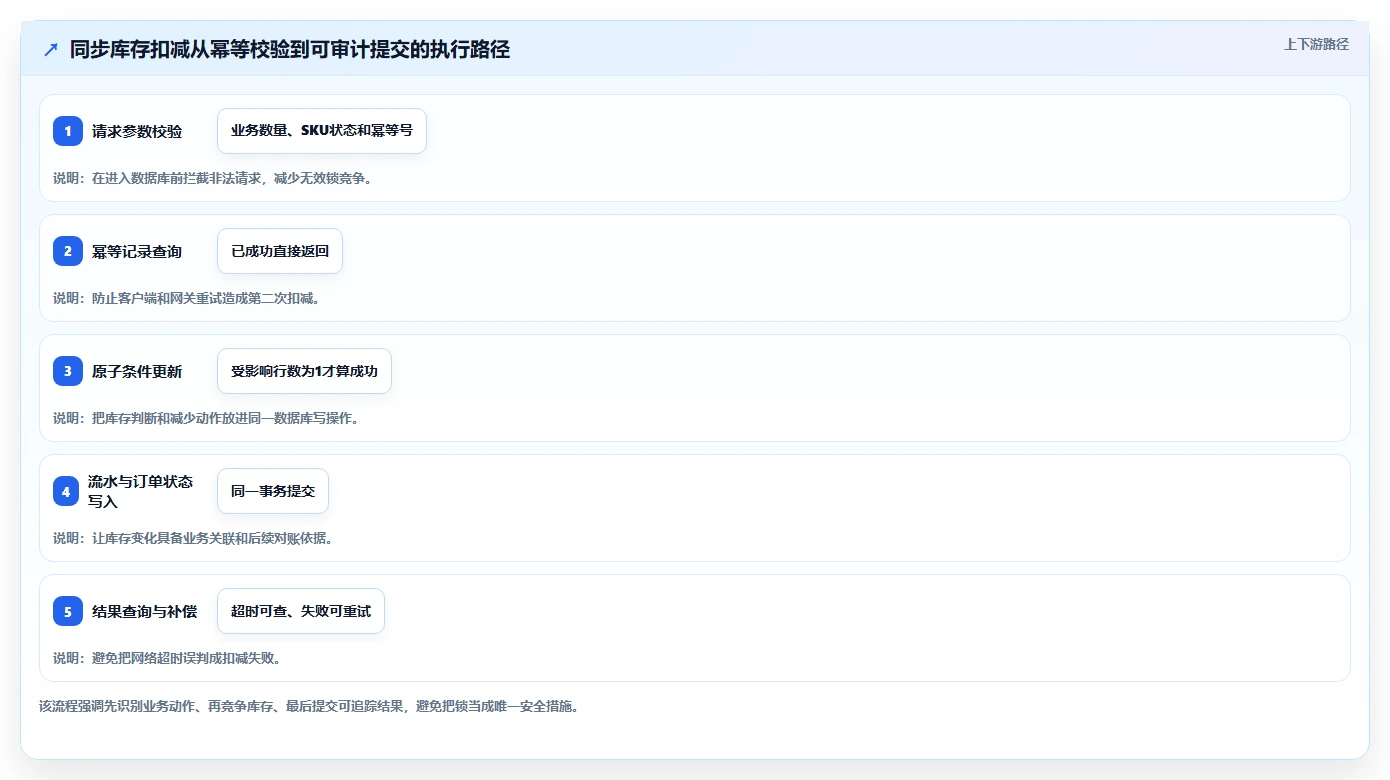Select the step 2 number badge
The height and width of the screenshot is (780, 1390).
click(68, 251)
